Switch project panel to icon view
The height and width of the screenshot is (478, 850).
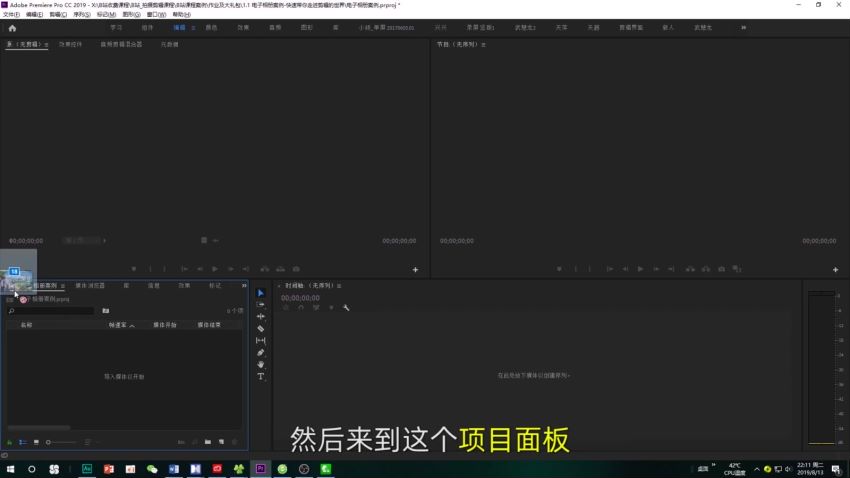click(36, 442)
